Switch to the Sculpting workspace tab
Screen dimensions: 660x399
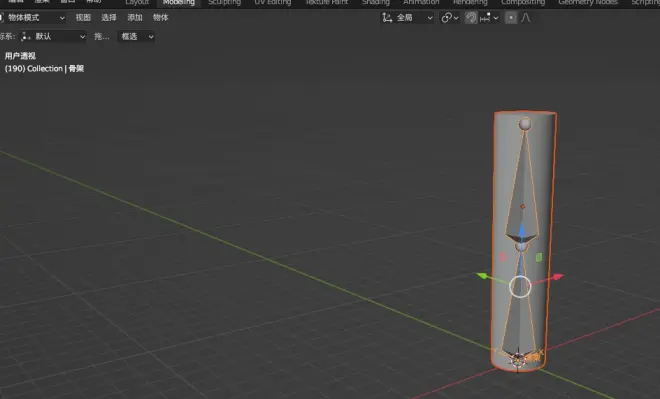pyautogui.click(x=224, y=3)
